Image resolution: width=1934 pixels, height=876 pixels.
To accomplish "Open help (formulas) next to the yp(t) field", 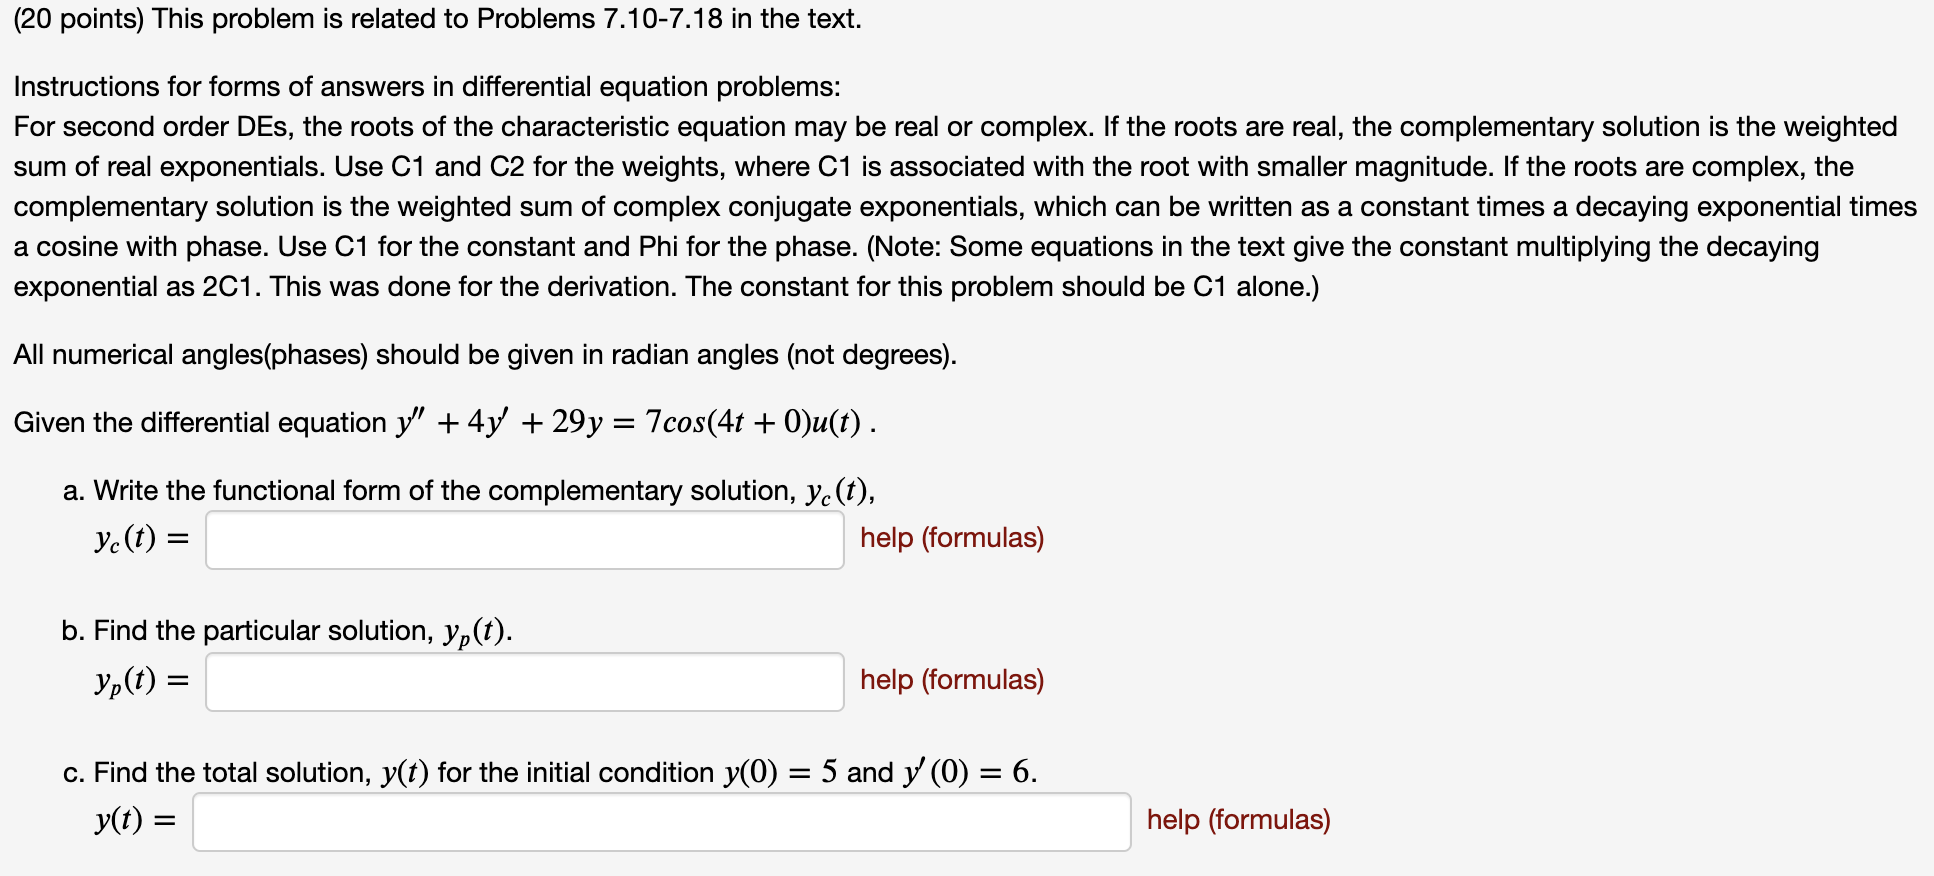I will point(950,680).
